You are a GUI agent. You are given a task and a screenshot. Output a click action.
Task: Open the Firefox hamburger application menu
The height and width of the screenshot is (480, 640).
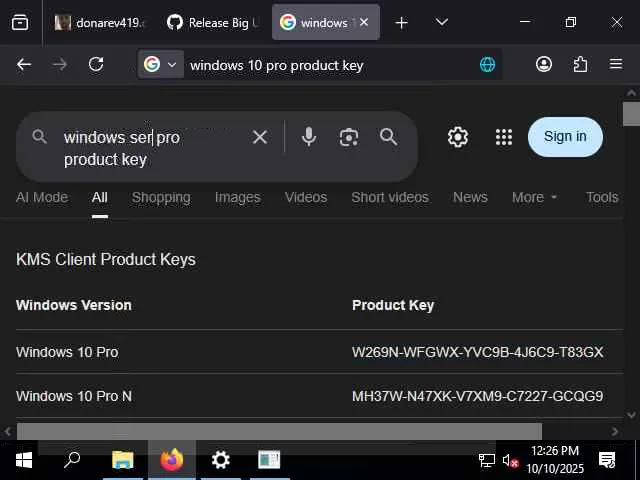(x=616, y=64)
